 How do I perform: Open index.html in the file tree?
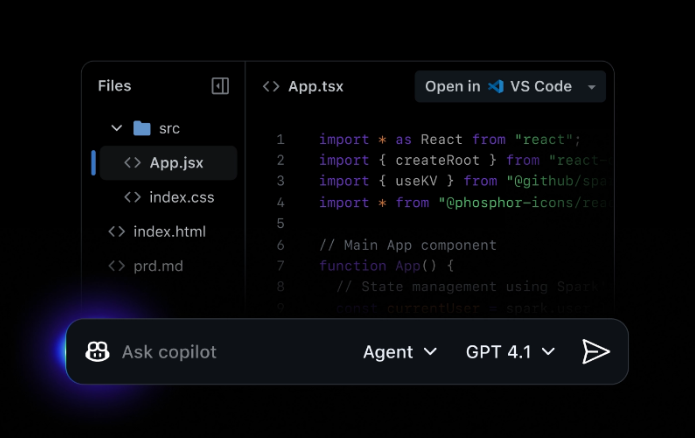pos(157,231)
